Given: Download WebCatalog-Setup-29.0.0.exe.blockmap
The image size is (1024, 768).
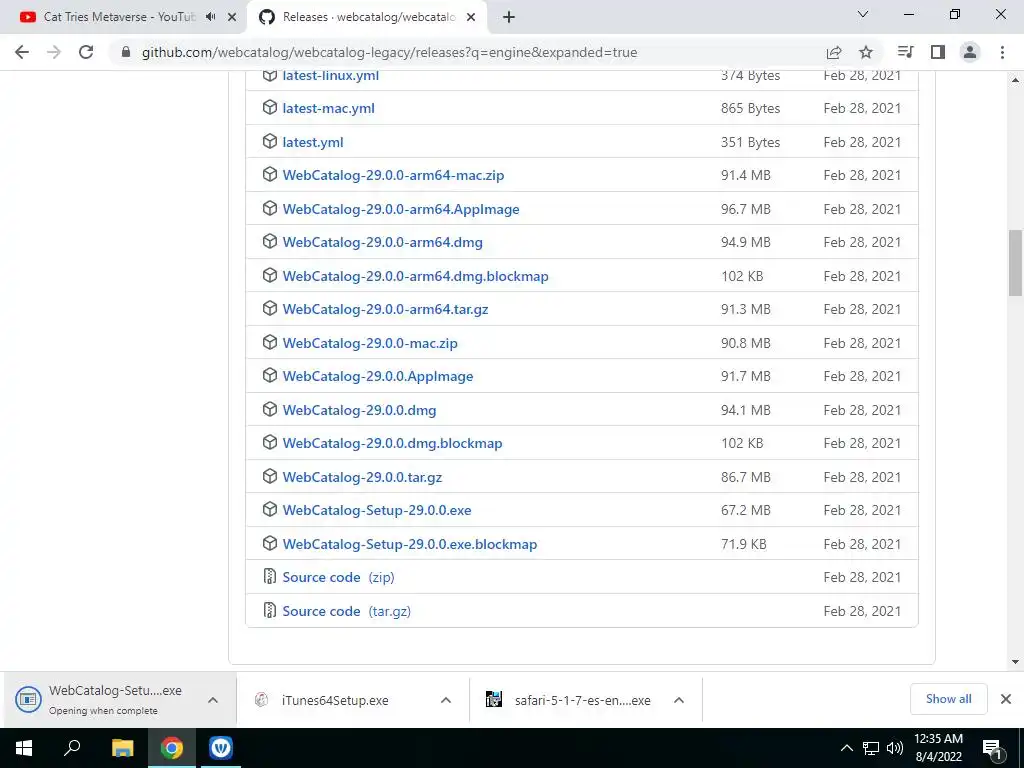Looking at the screenshot, I should click(x=409, y=544).
